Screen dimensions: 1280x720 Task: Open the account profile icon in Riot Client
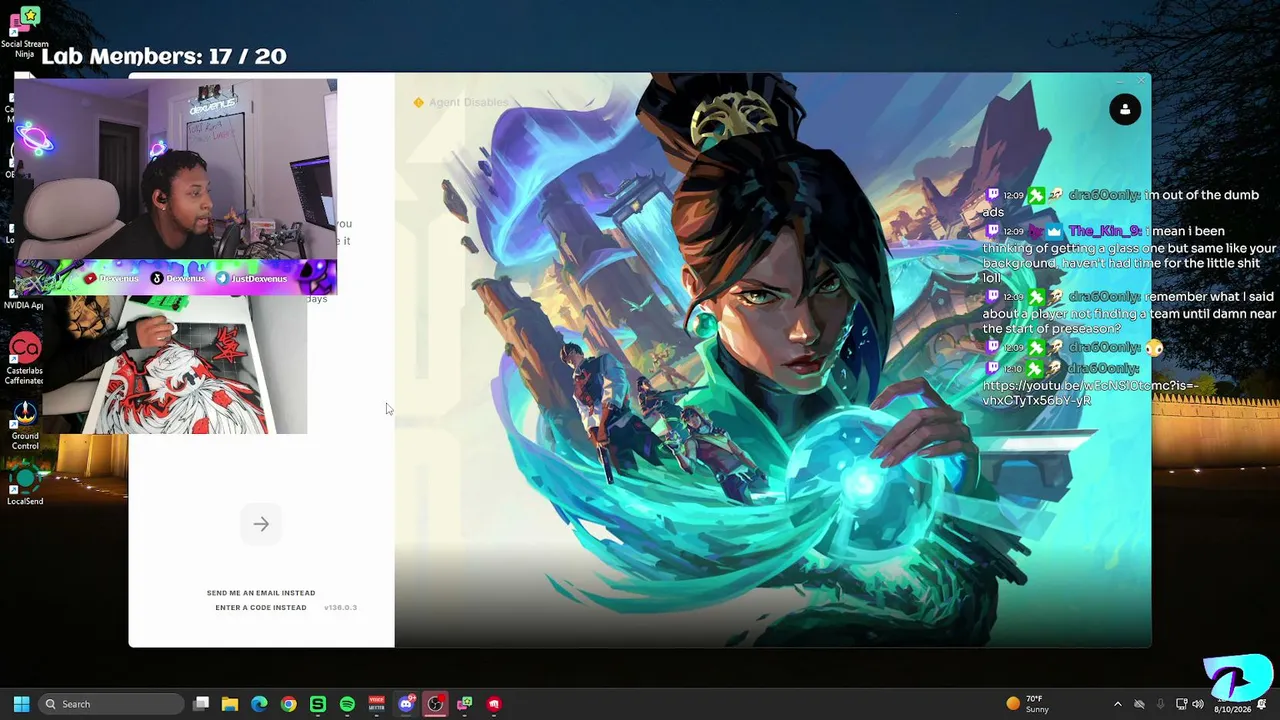[1125, 109]
